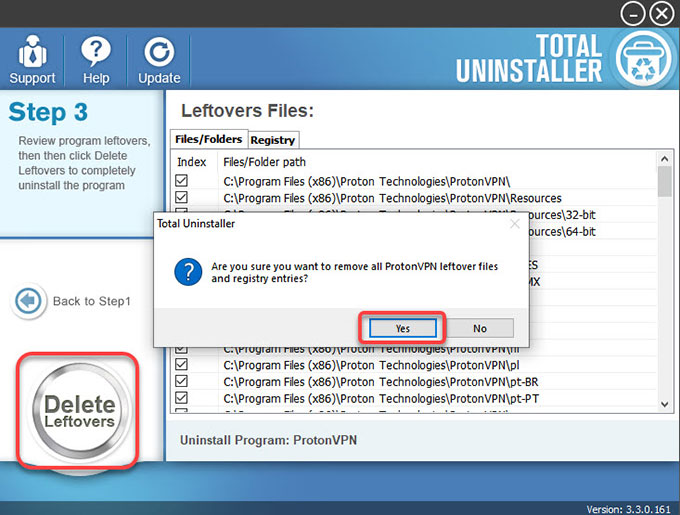
Task: Click the Leftovers Files heading
Action: coord(247,111)
